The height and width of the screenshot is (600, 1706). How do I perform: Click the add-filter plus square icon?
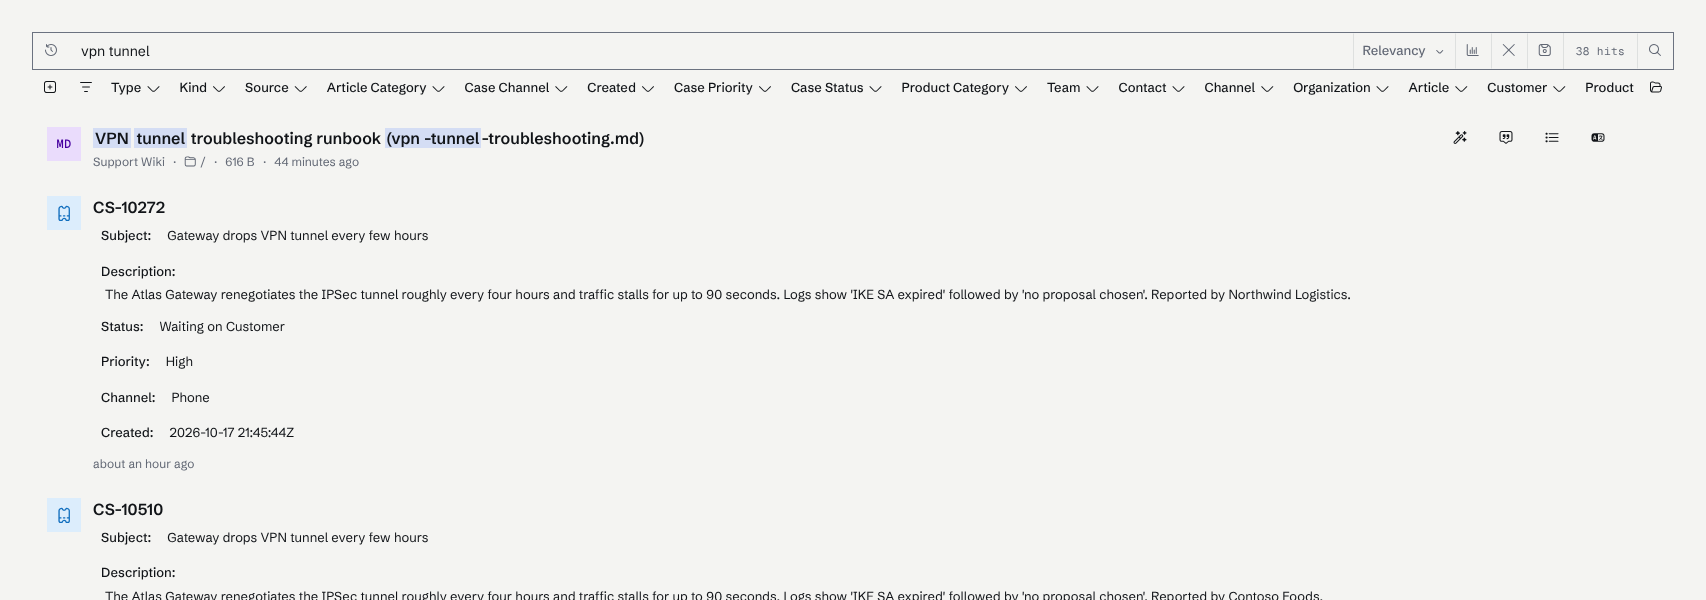(50, 87)
